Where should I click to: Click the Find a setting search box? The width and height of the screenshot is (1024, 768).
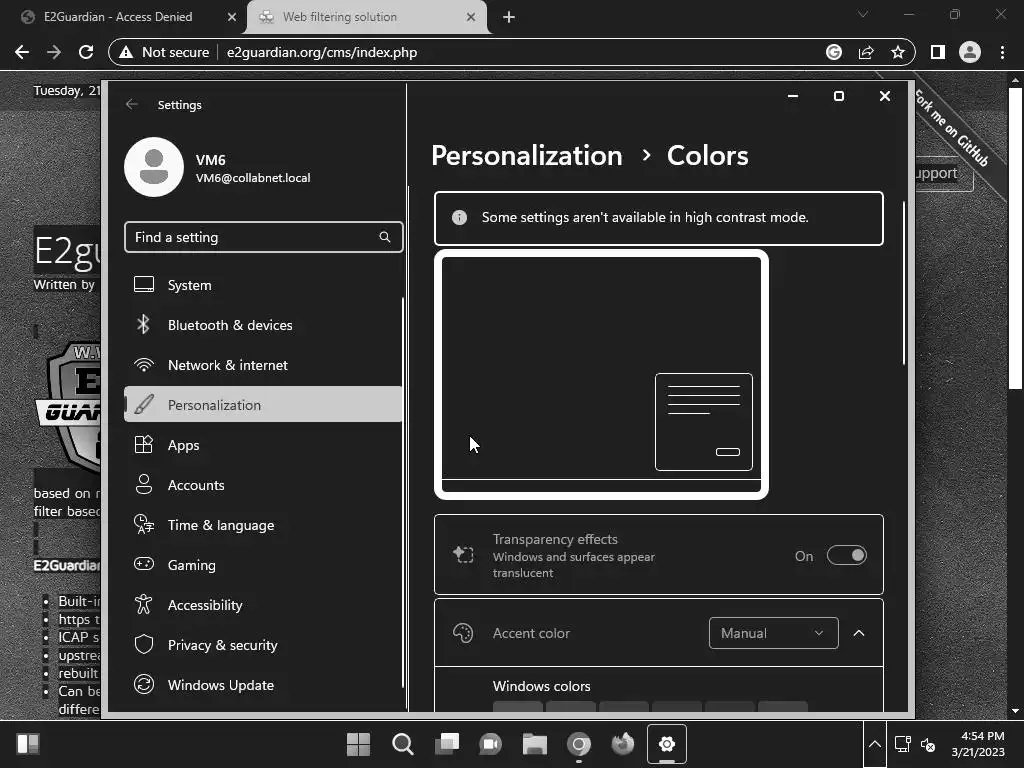coord(263,237)
